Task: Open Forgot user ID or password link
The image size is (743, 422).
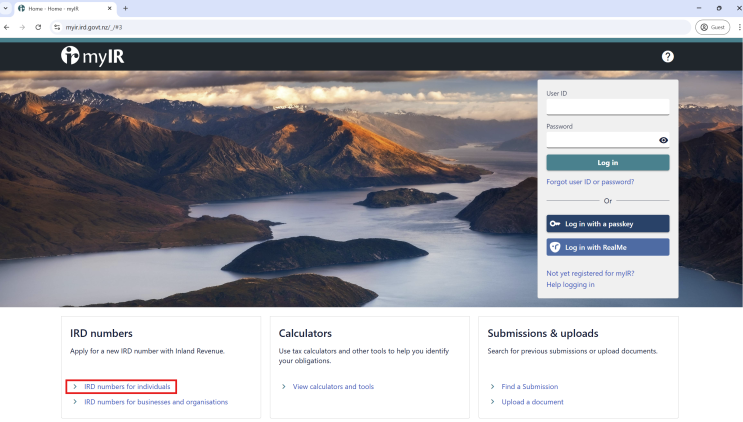Action: 590,182
